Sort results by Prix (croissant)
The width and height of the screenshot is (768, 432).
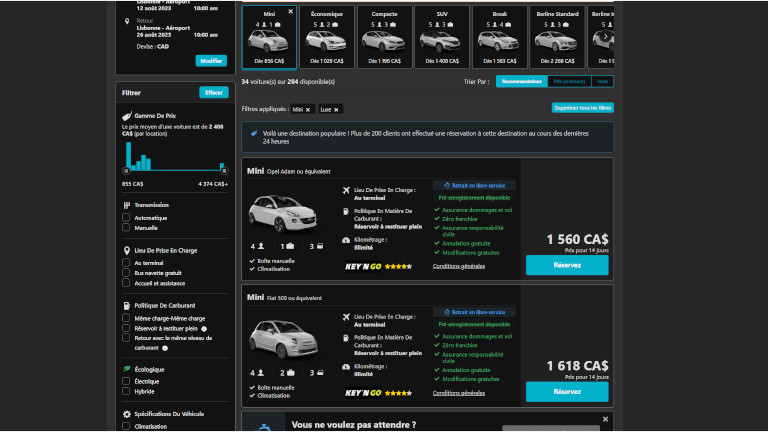coord(569,81)
